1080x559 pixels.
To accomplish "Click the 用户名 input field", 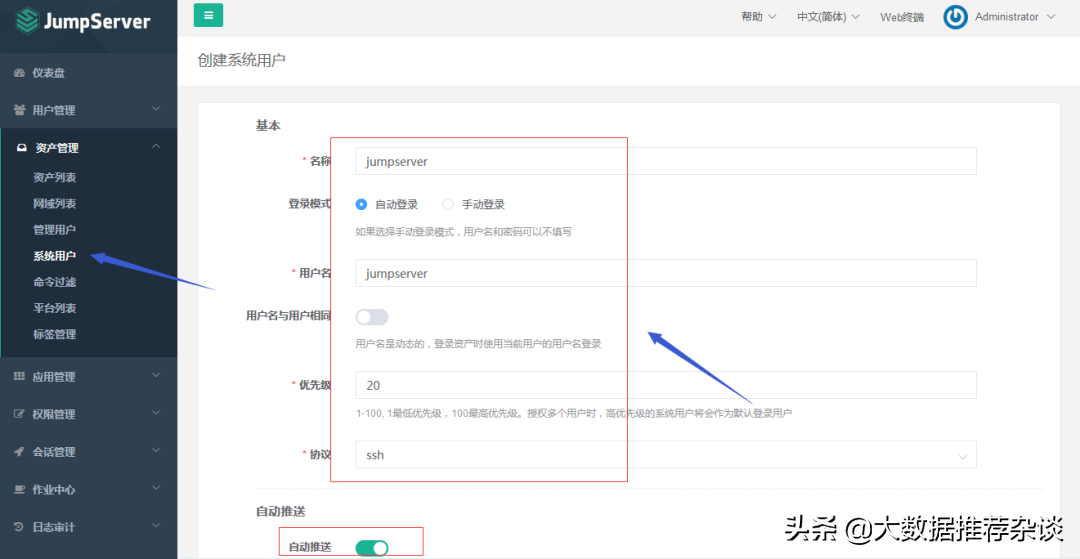I will [666, 273].
